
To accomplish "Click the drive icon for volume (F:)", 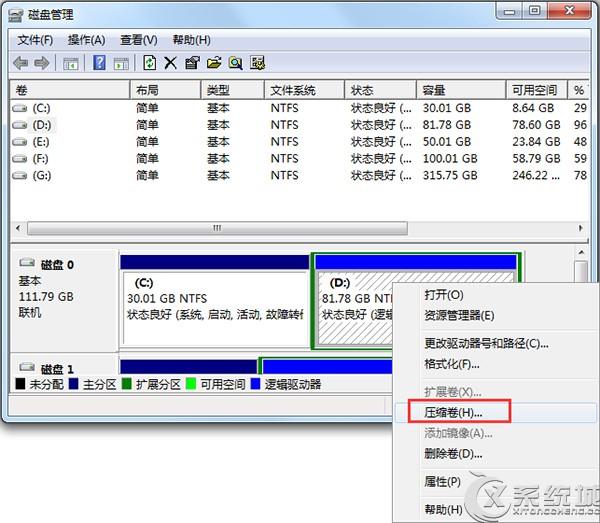I will [20, 159].
